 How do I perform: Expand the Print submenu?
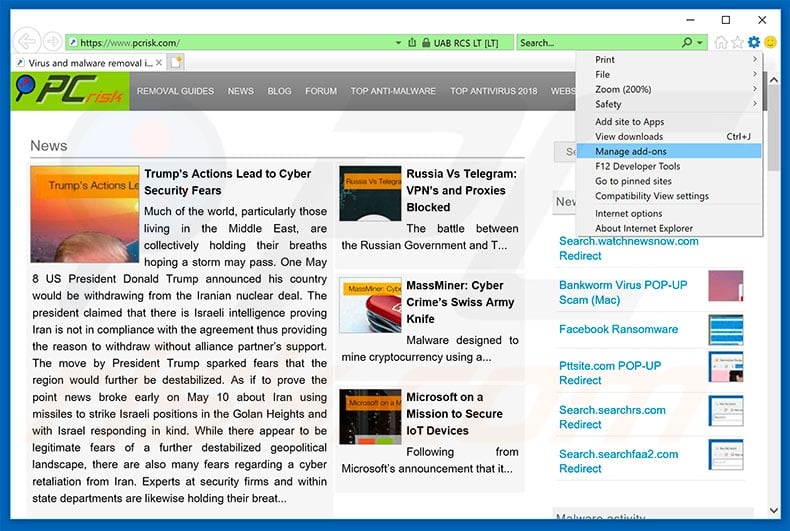coord(669,59)
